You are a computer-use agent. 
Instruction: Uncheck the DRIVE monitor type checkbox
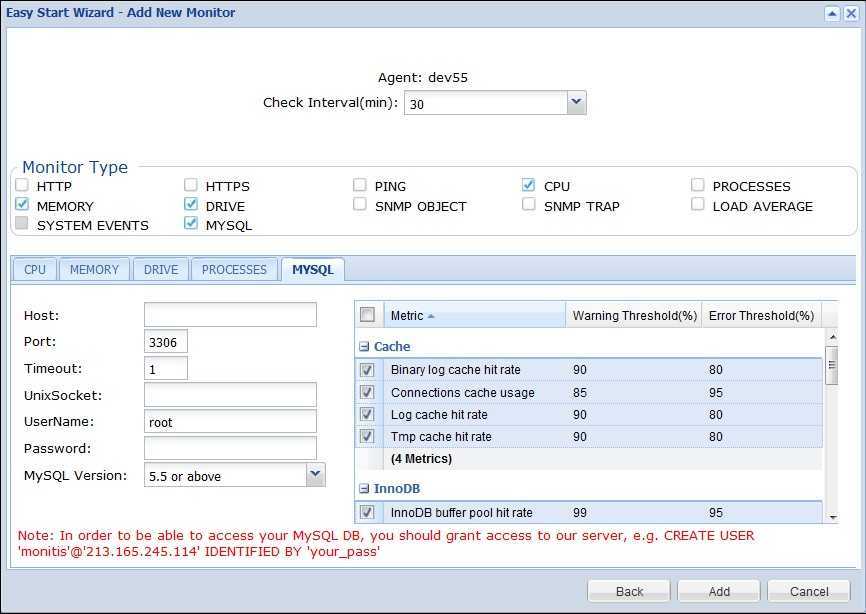pyautogui.click(x=191, y=204)
